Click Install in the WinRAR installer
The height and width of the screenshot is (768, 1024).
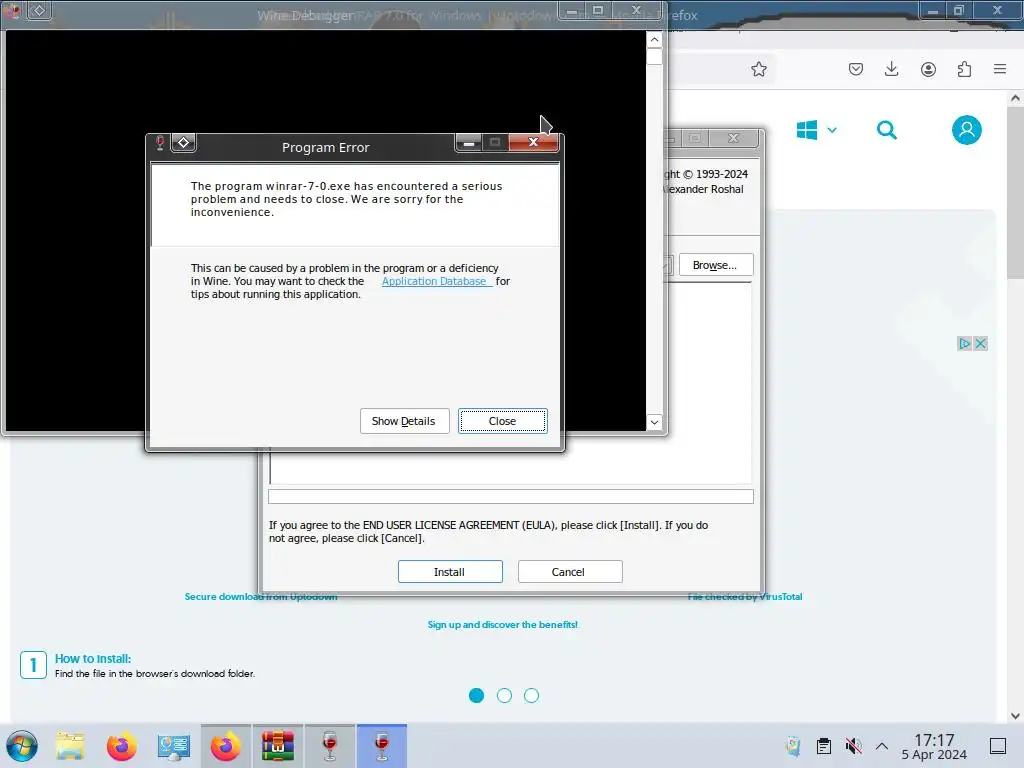click(450, 571)
